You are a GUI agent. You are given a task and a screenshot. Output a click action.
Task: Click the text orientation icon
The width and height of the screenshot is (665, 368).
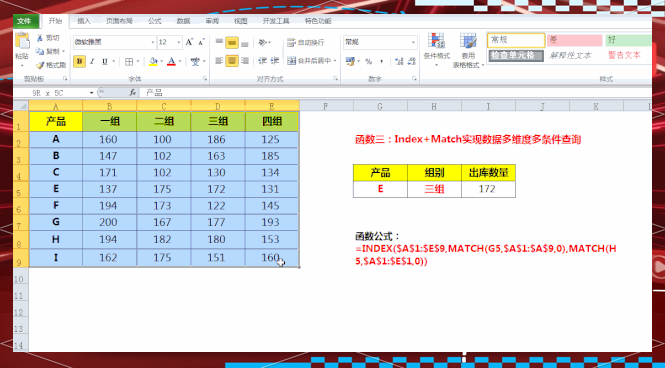tap(263, 42)
